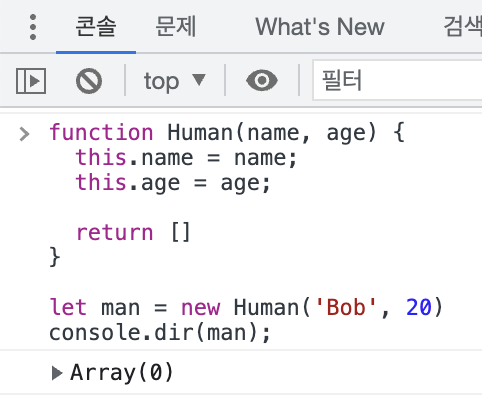
Task: Click the Array(0) result text
Action: coord(122,372)
